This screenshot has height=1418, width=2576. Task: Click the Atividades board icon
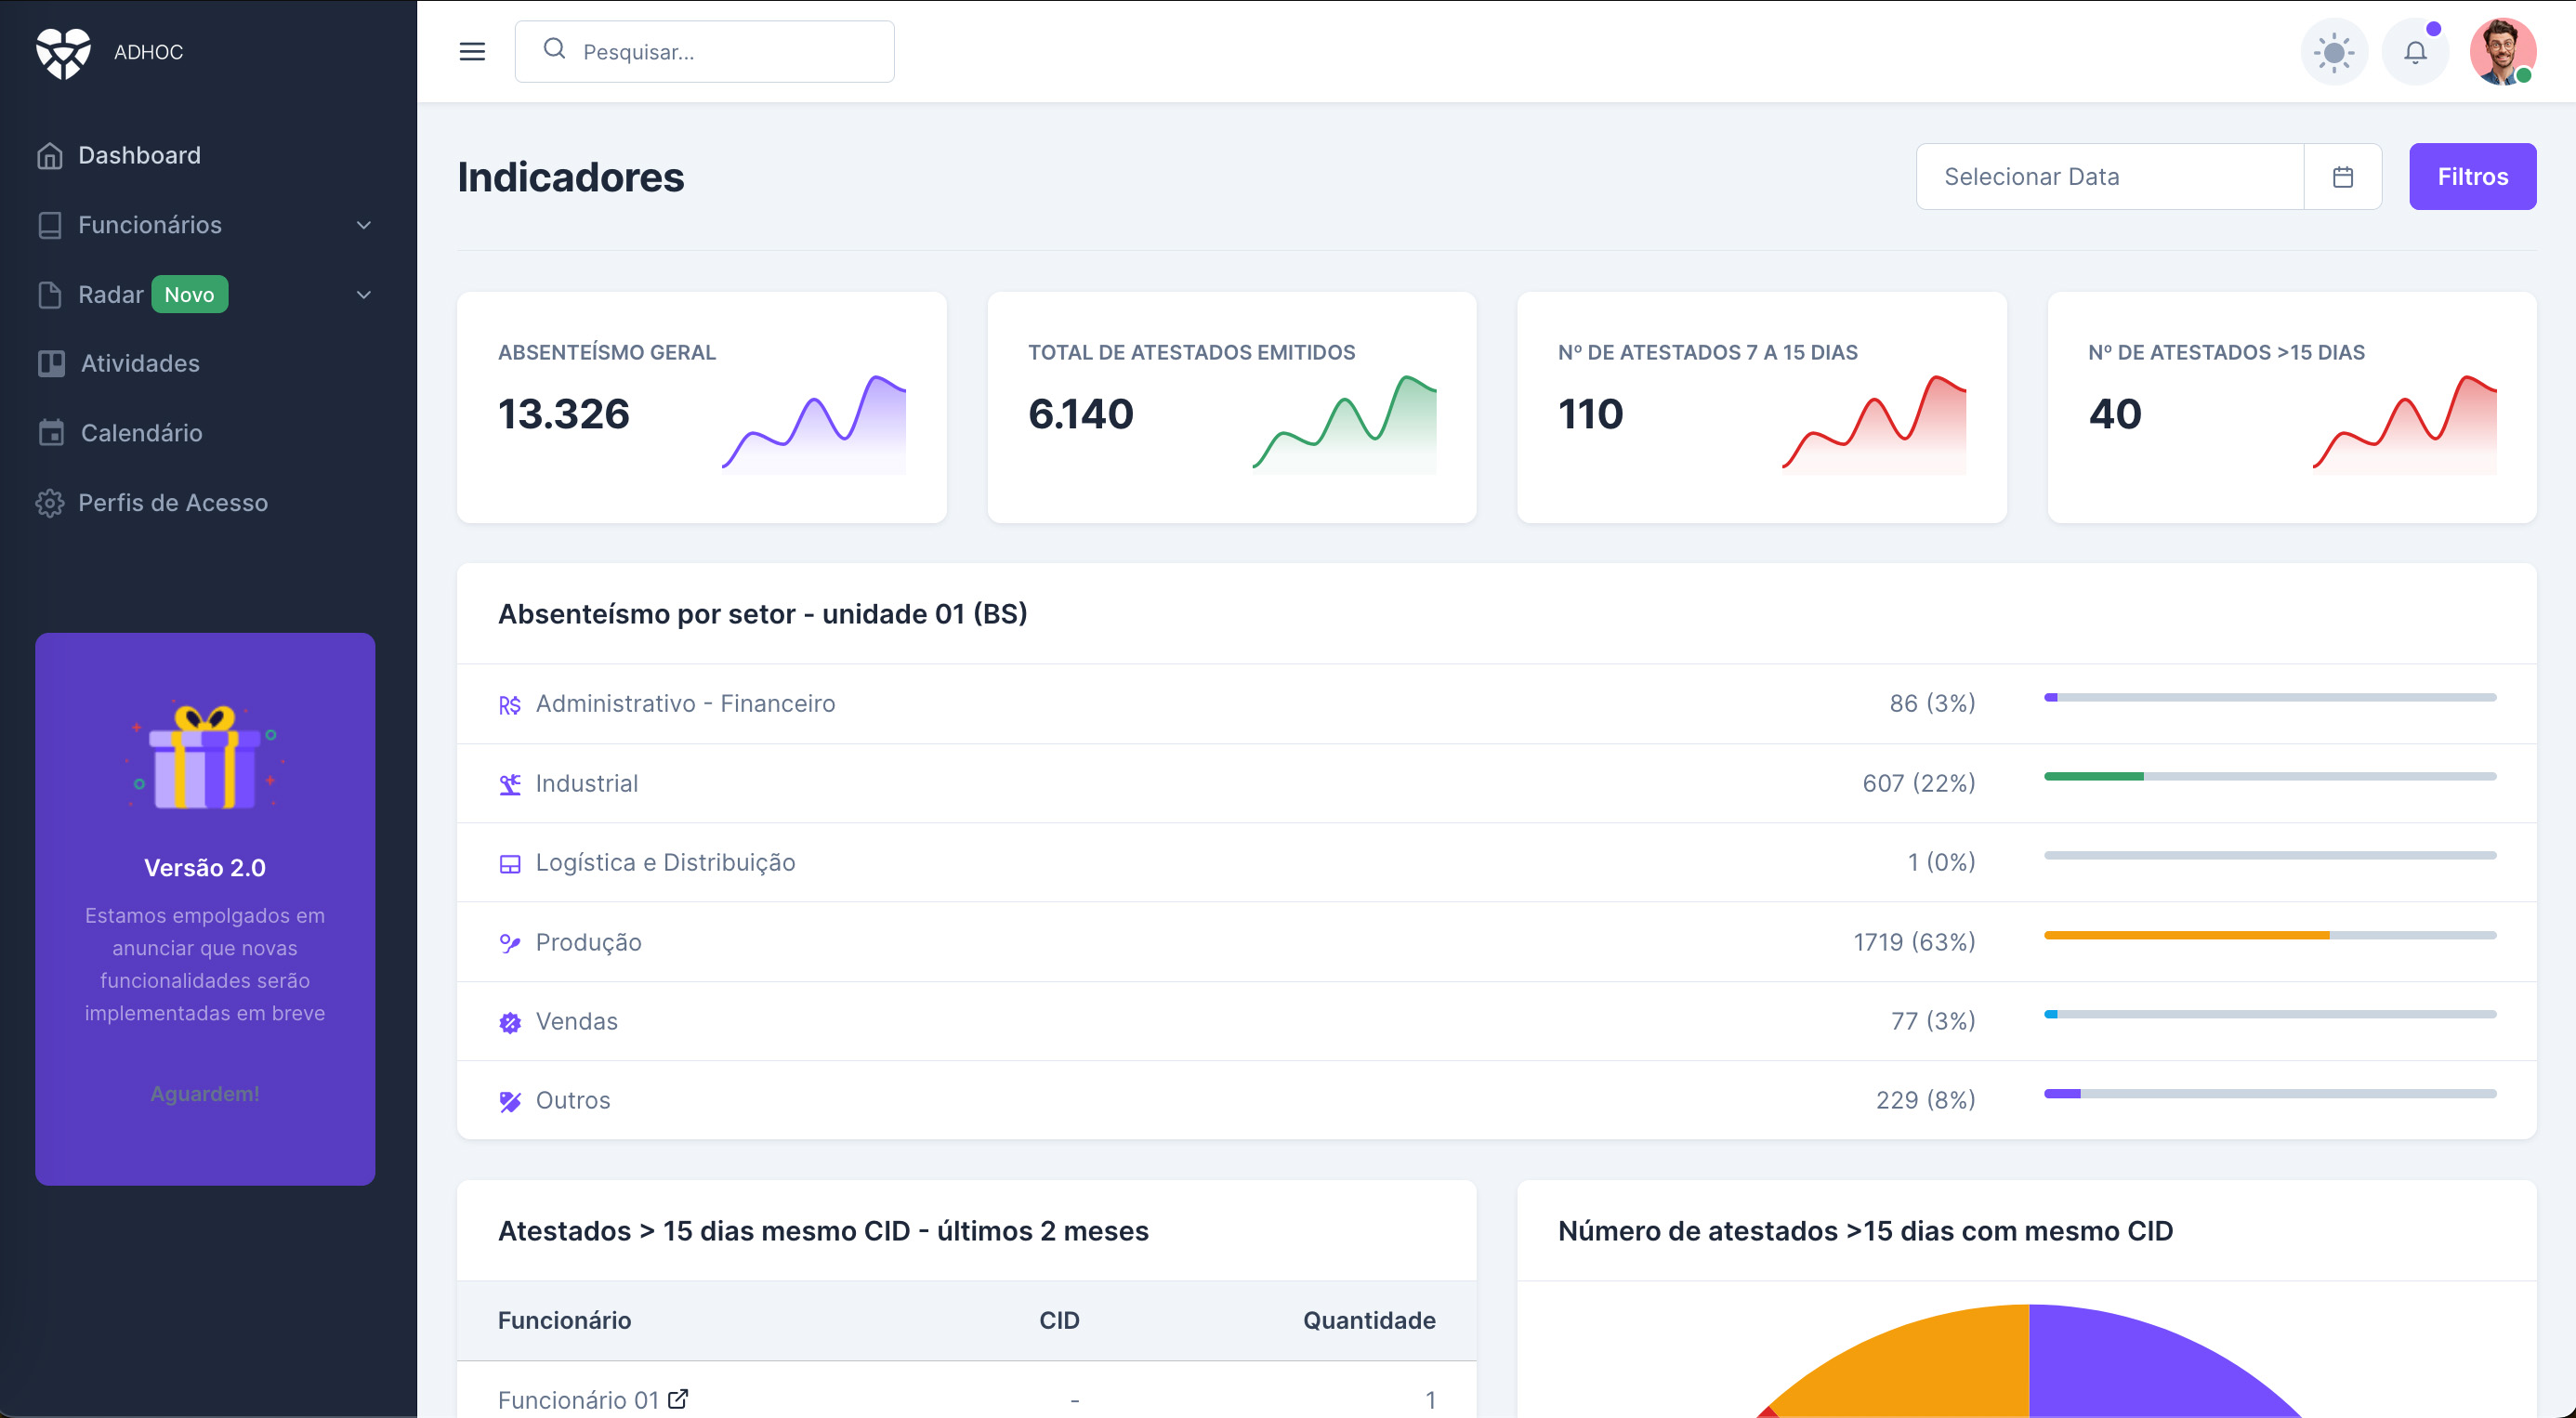click(51, 363)
